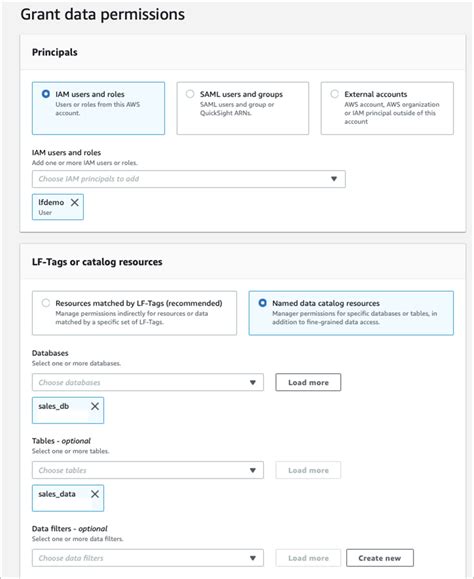
Task: Click the sales_db chip label
Action: pos(54,406)
